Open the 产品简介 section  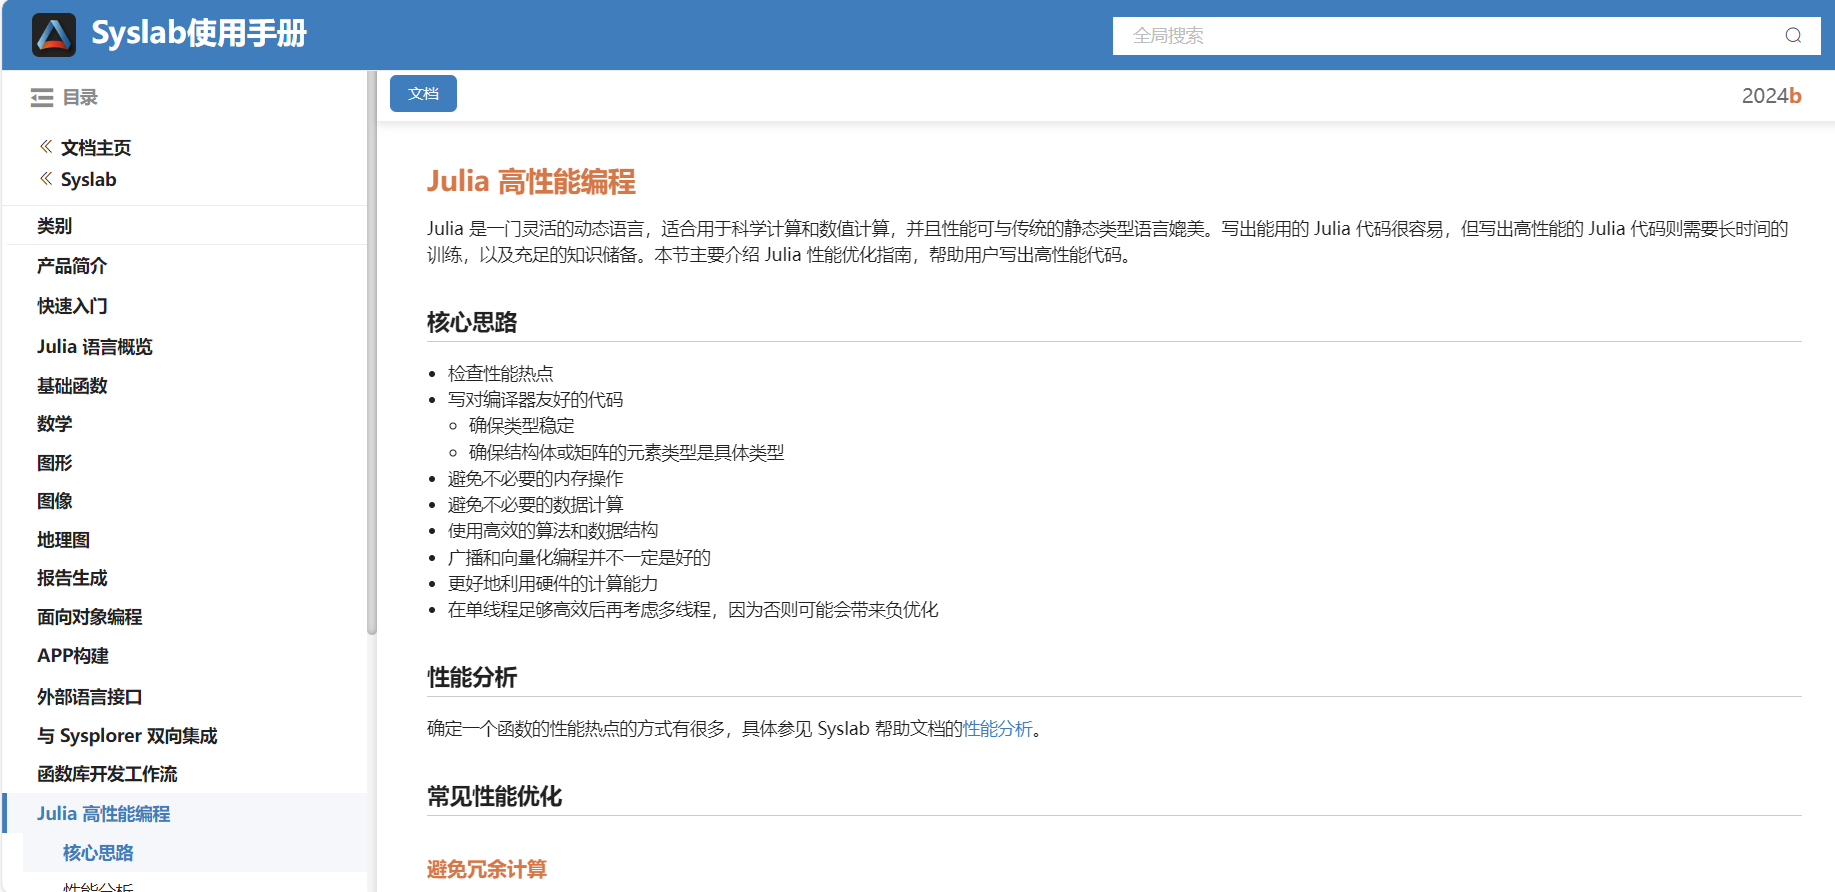[72, 266]
